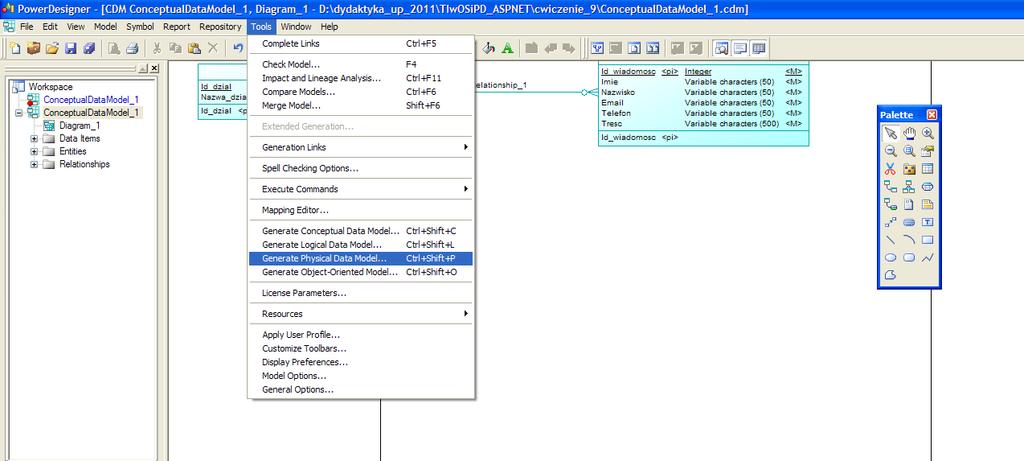This screenshot has width=1024, height=461.
Task: Expand the Relationships folder node
Action: (34, 165)
